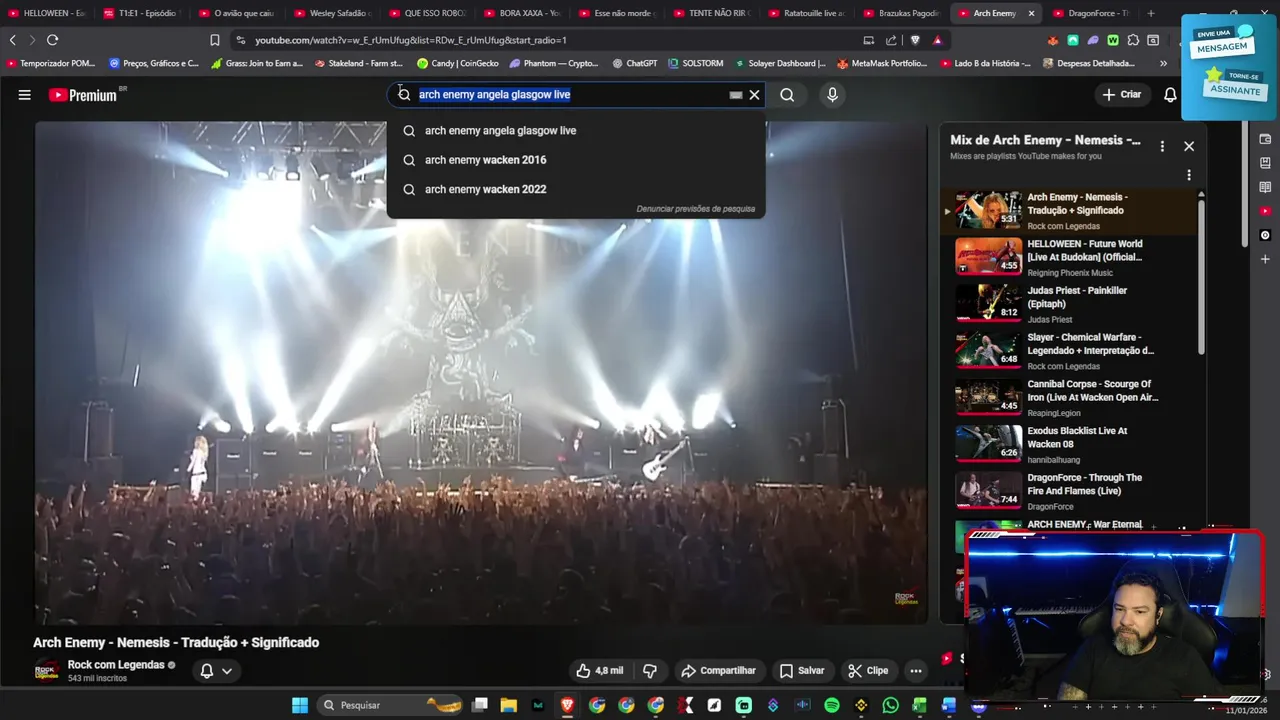Click the Salvar button
Image resolution: width=1280 pixels, height=720 pixels.
click(x=802, y=671)
